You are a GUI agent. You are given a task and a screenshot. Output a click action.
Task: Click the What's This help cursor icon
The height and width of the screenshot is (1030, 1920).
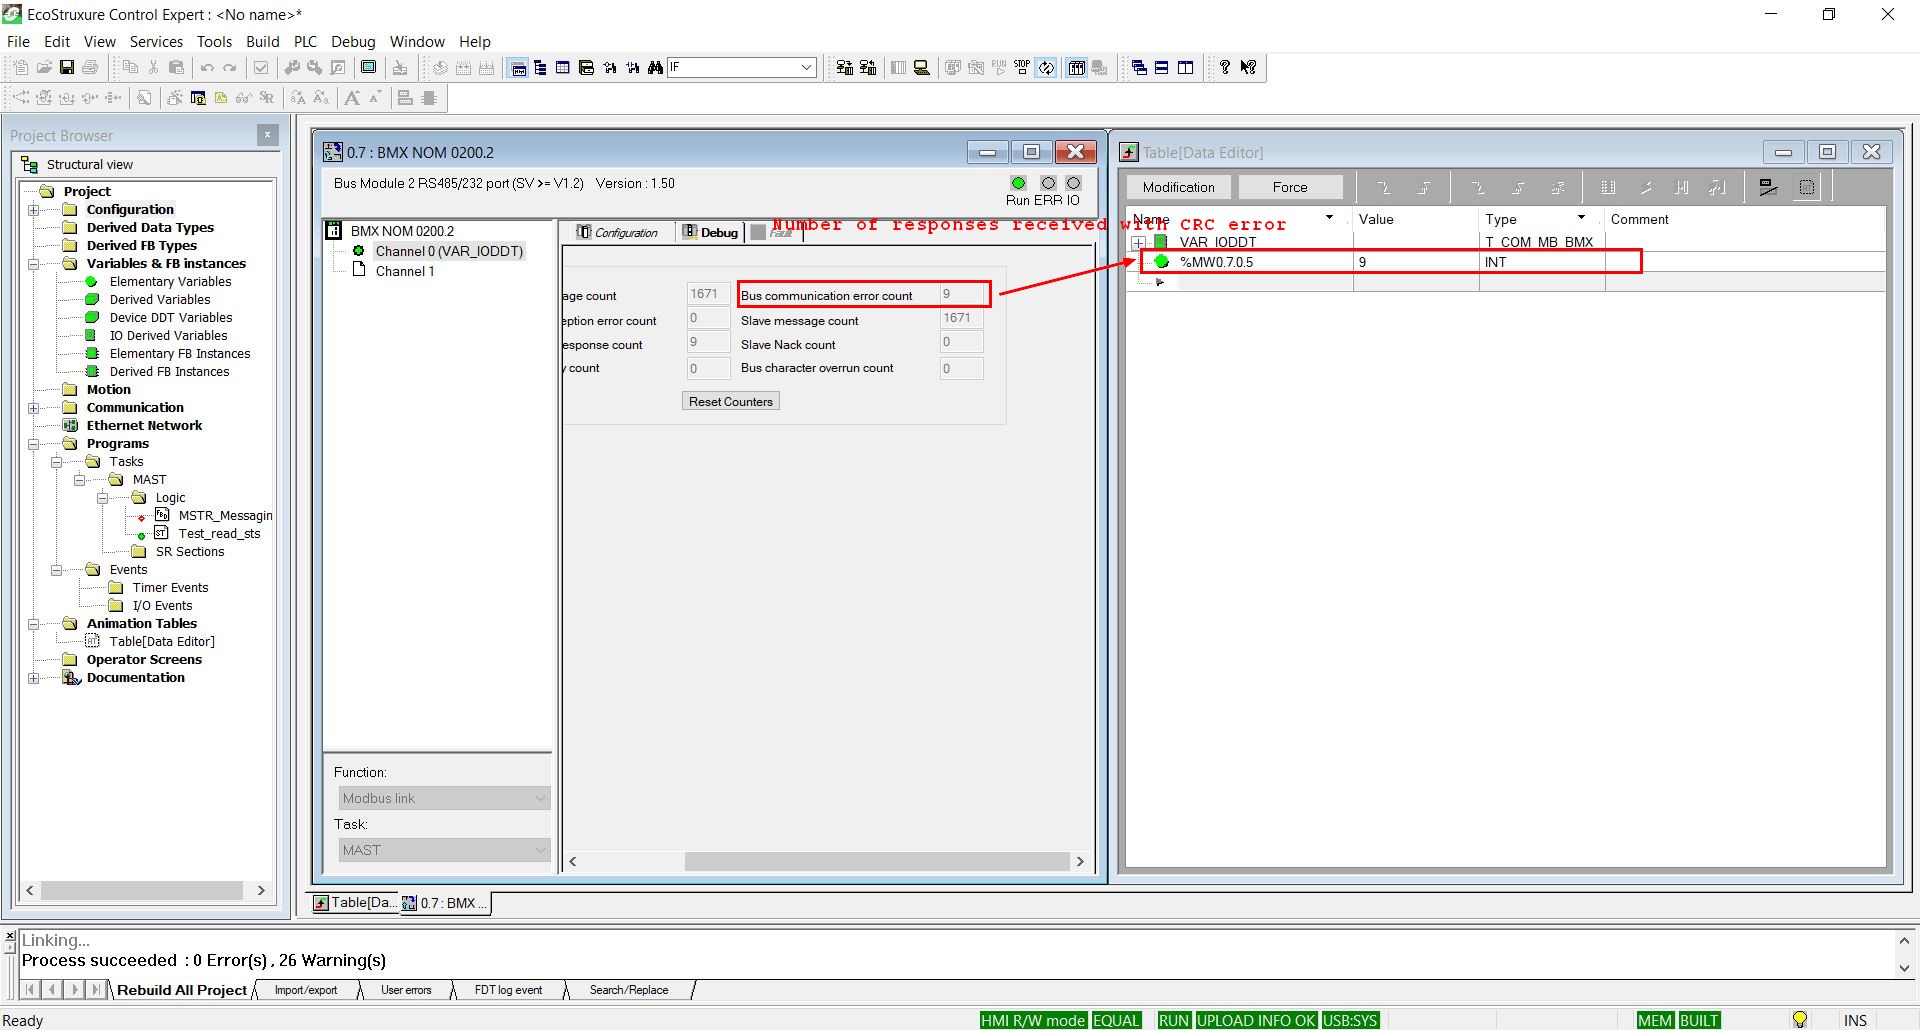[1248, 67]
